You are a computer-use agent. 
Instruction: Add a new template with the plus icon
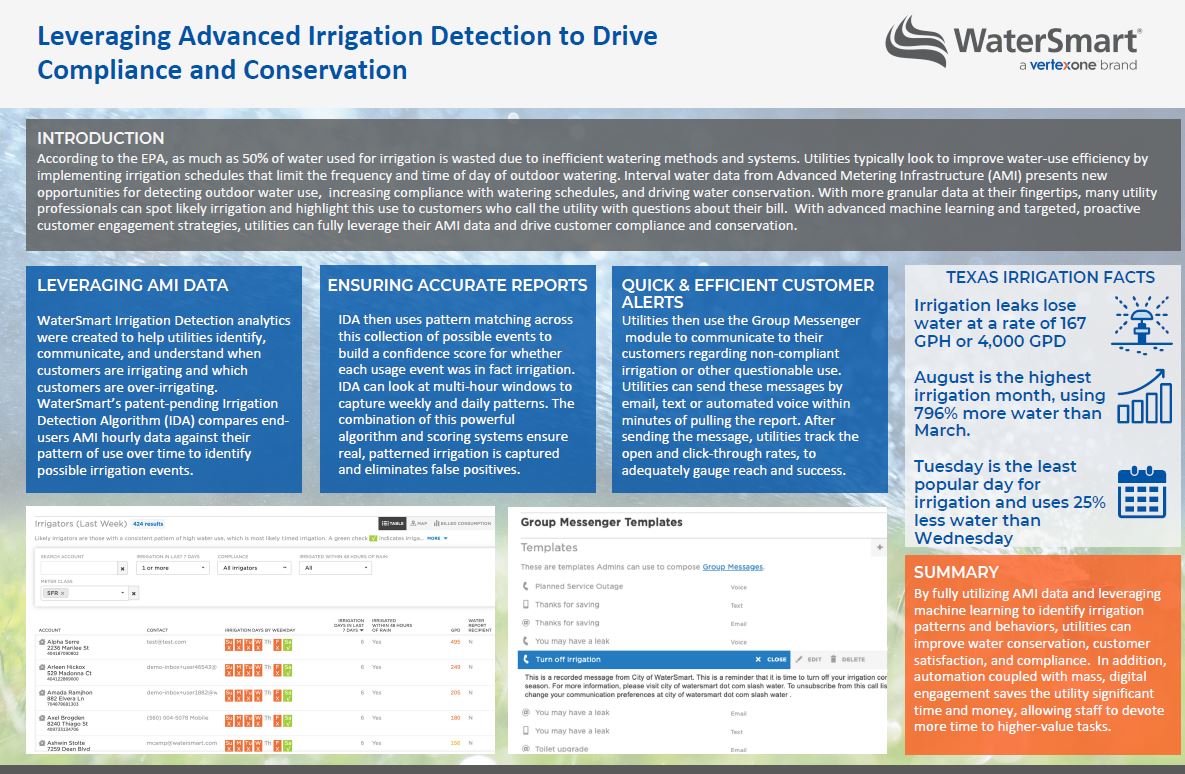[880, 547]
